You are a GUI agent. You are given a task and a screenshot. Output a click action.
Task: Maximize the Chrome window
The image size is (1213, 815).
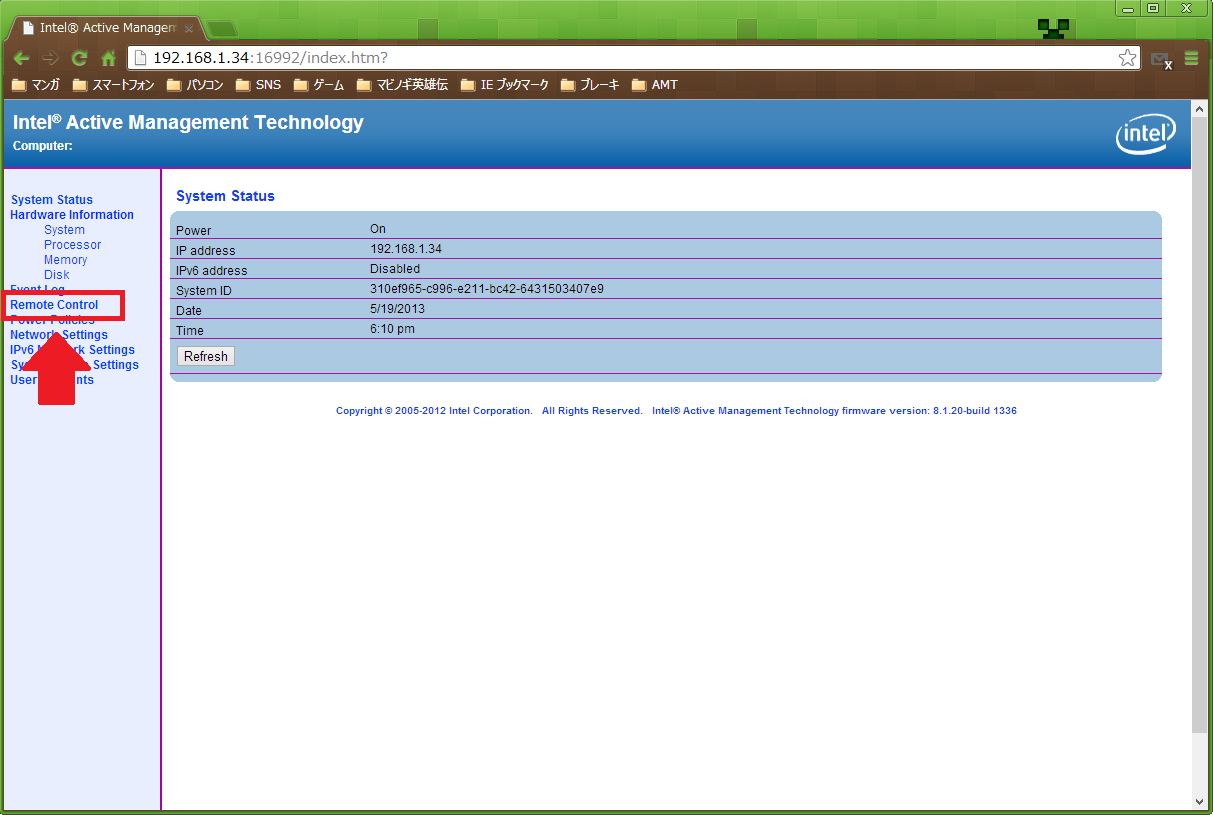tap(1153, 8)
